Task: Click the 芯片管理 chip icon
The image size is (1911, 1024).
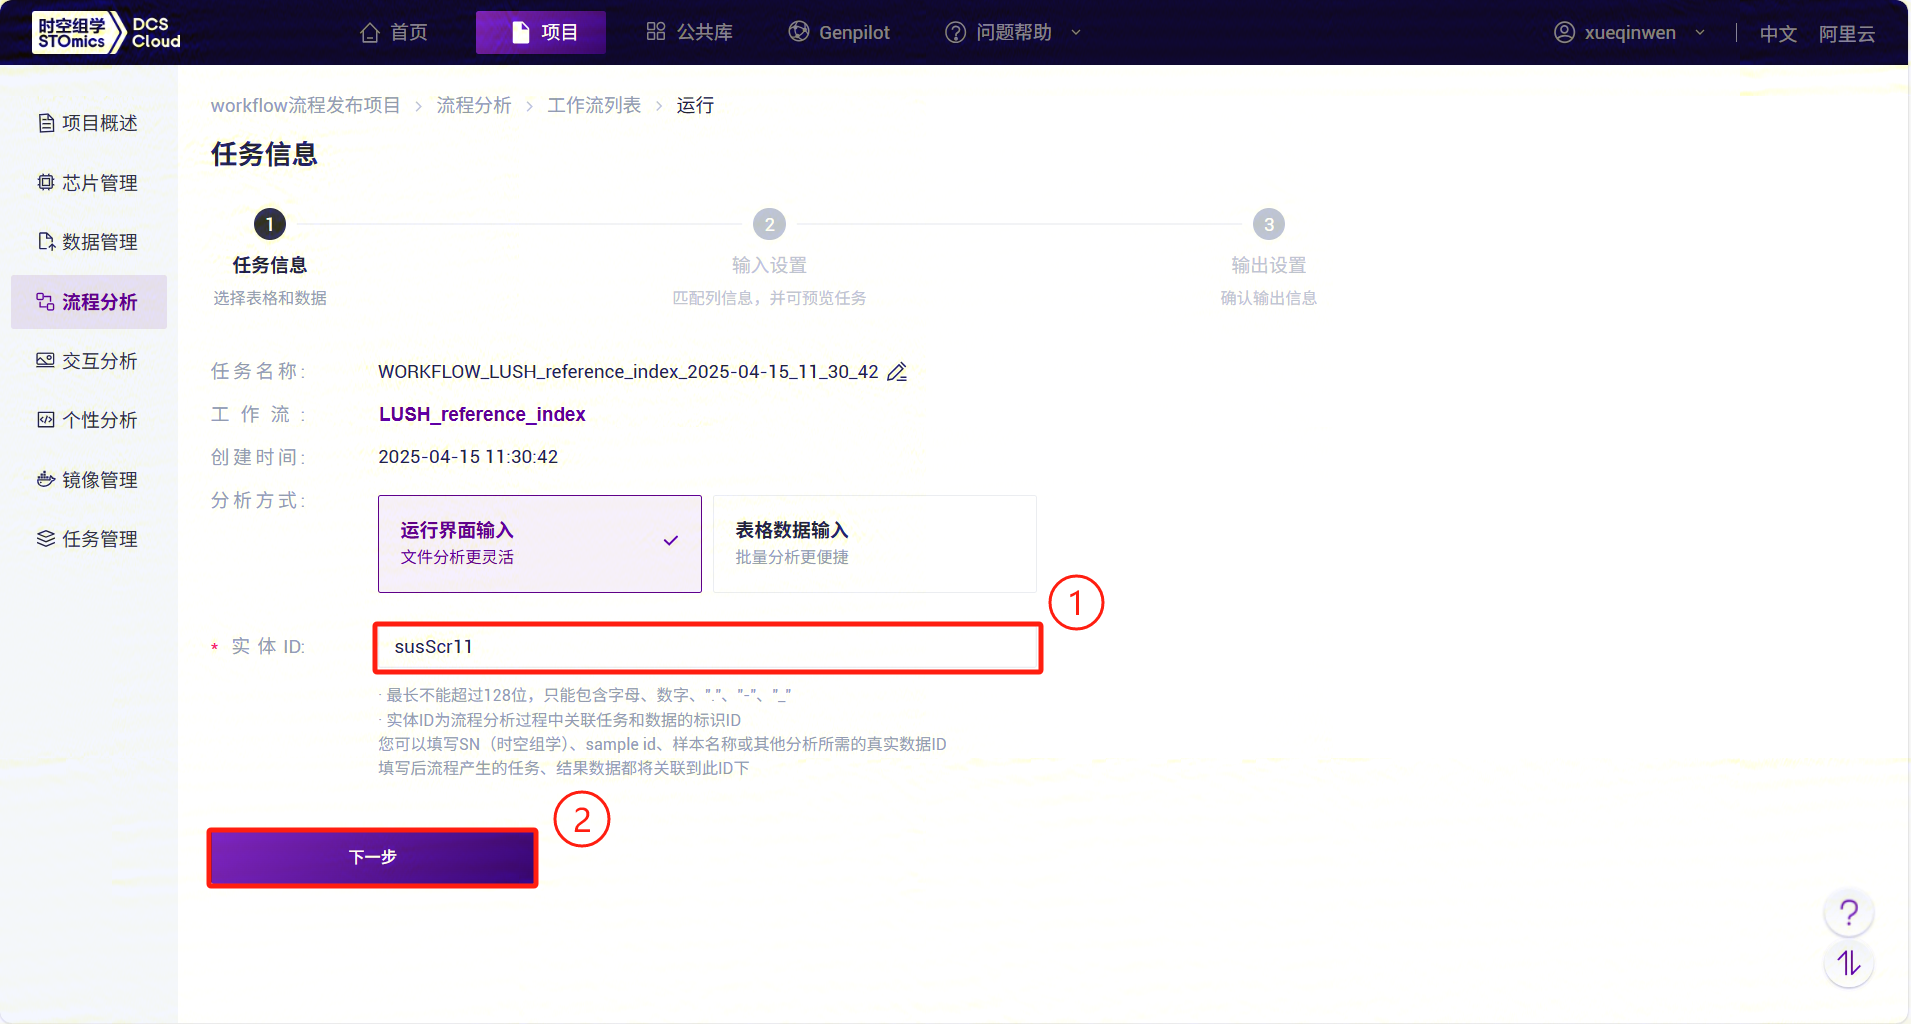Action: 46,182
